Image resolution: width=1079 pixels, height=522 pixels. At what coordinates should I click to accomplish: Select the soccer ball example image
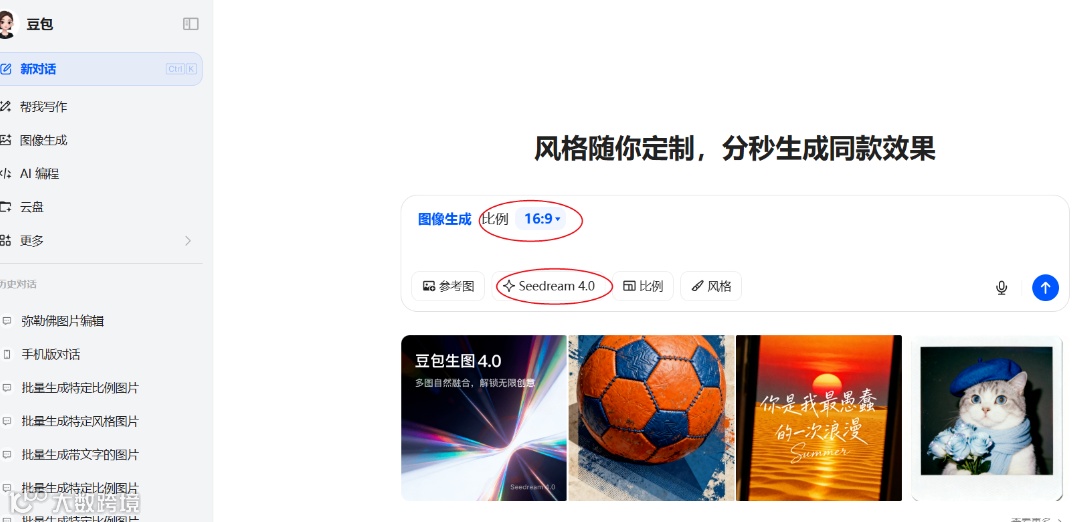tap(651, 418)
